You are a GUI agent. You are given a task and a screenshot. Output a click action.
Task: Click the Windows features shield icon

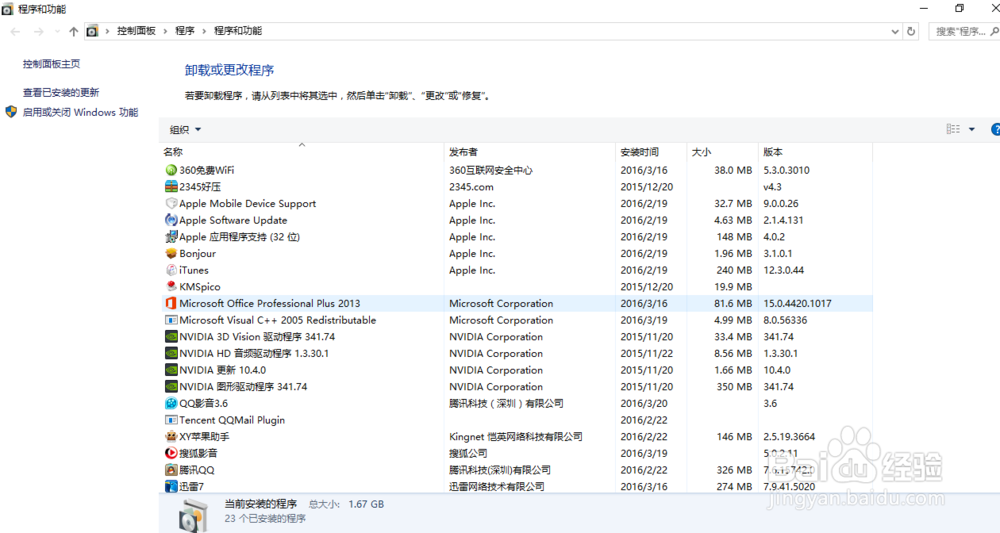pyautogui.click(x=11, y=112)
